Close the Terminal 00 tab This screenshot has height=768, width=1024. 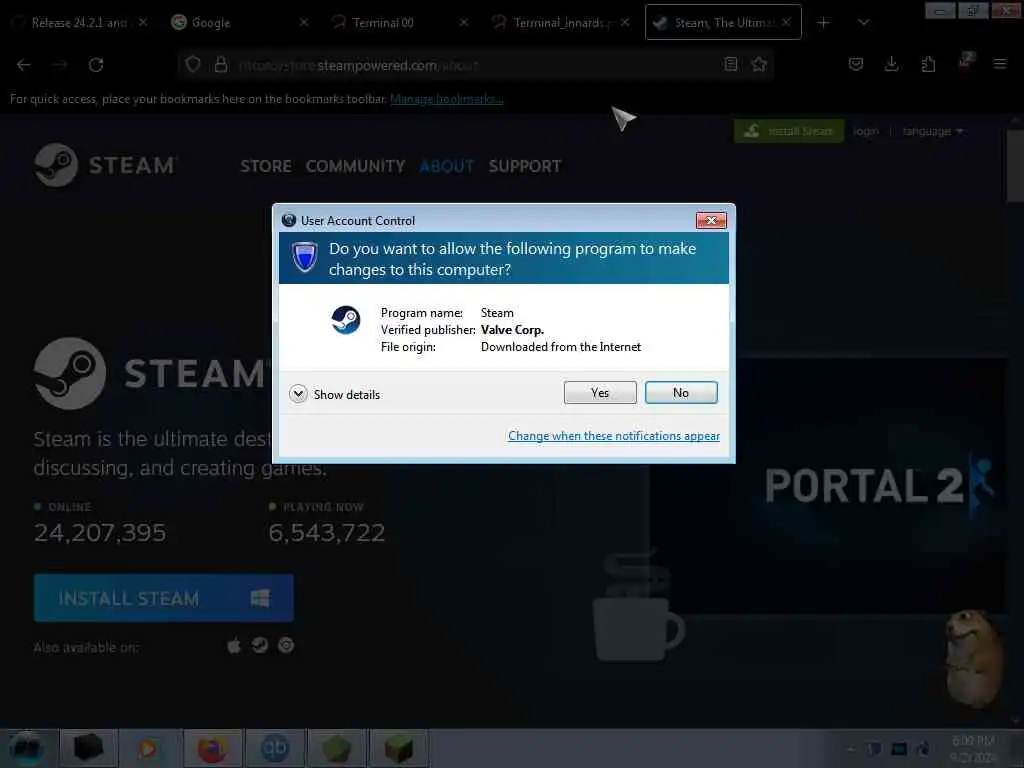pos(464,23)
